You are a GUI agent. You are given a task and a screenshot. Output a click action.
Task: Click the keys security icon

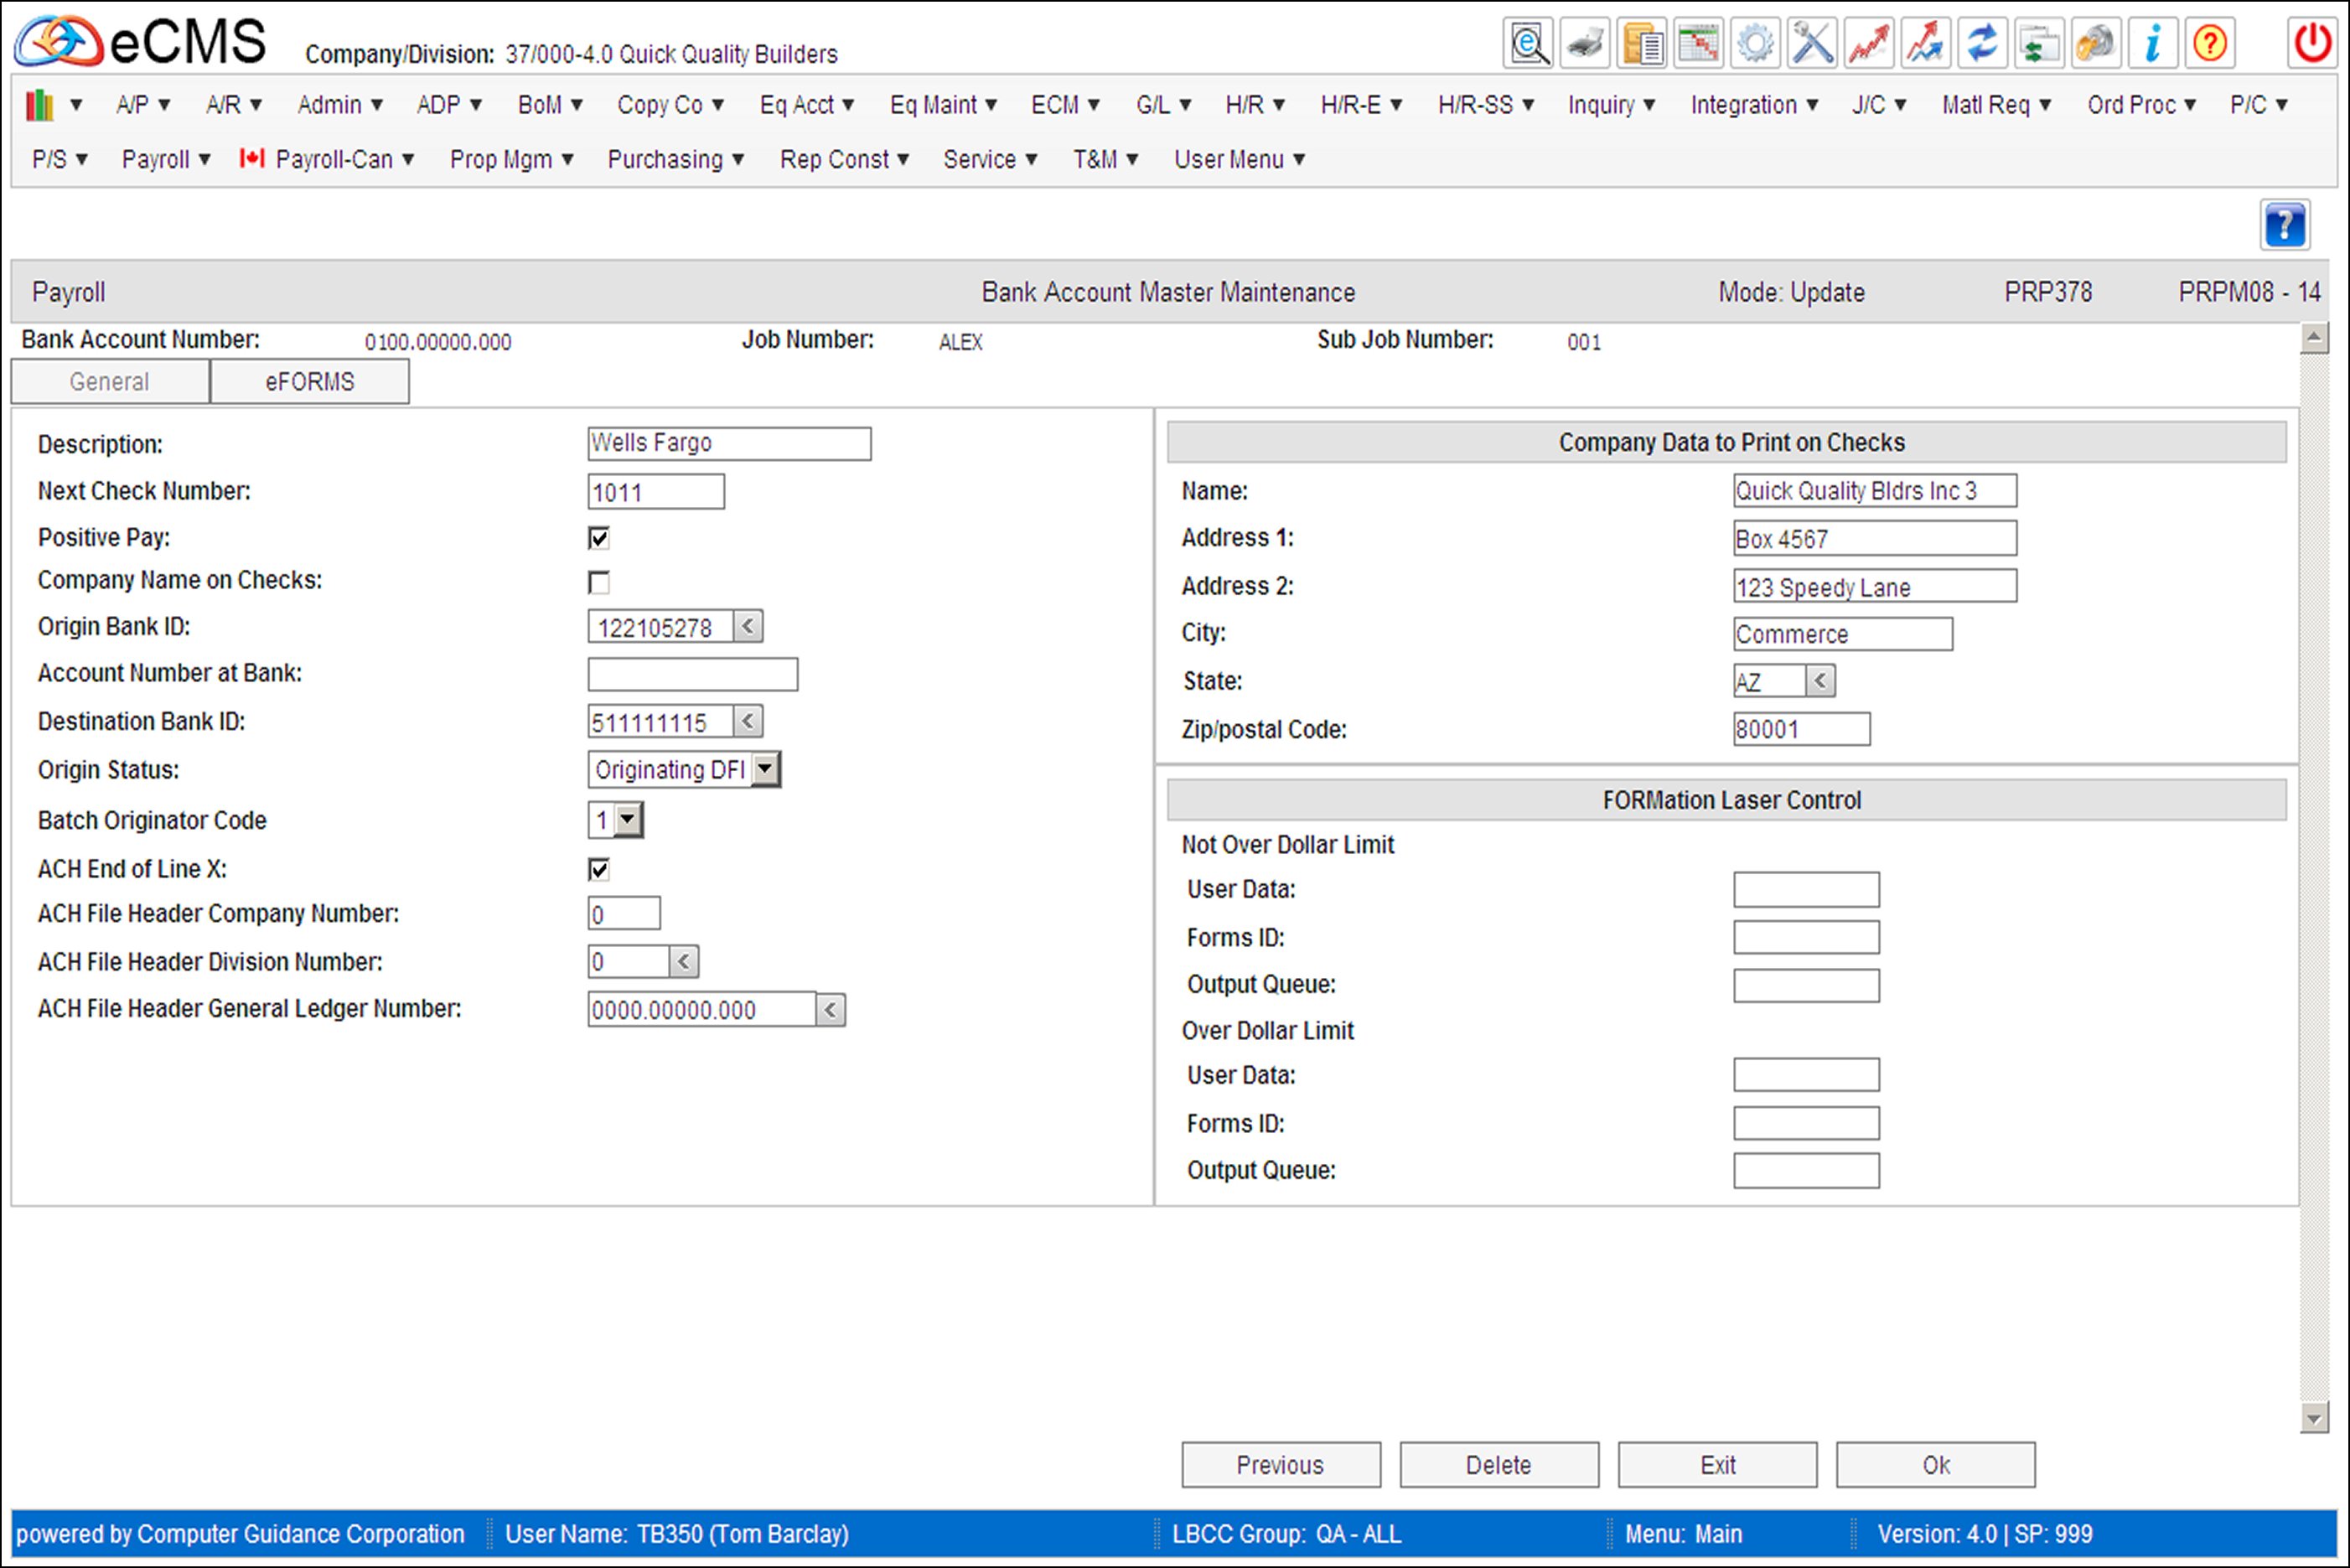tap(2096, 43)
